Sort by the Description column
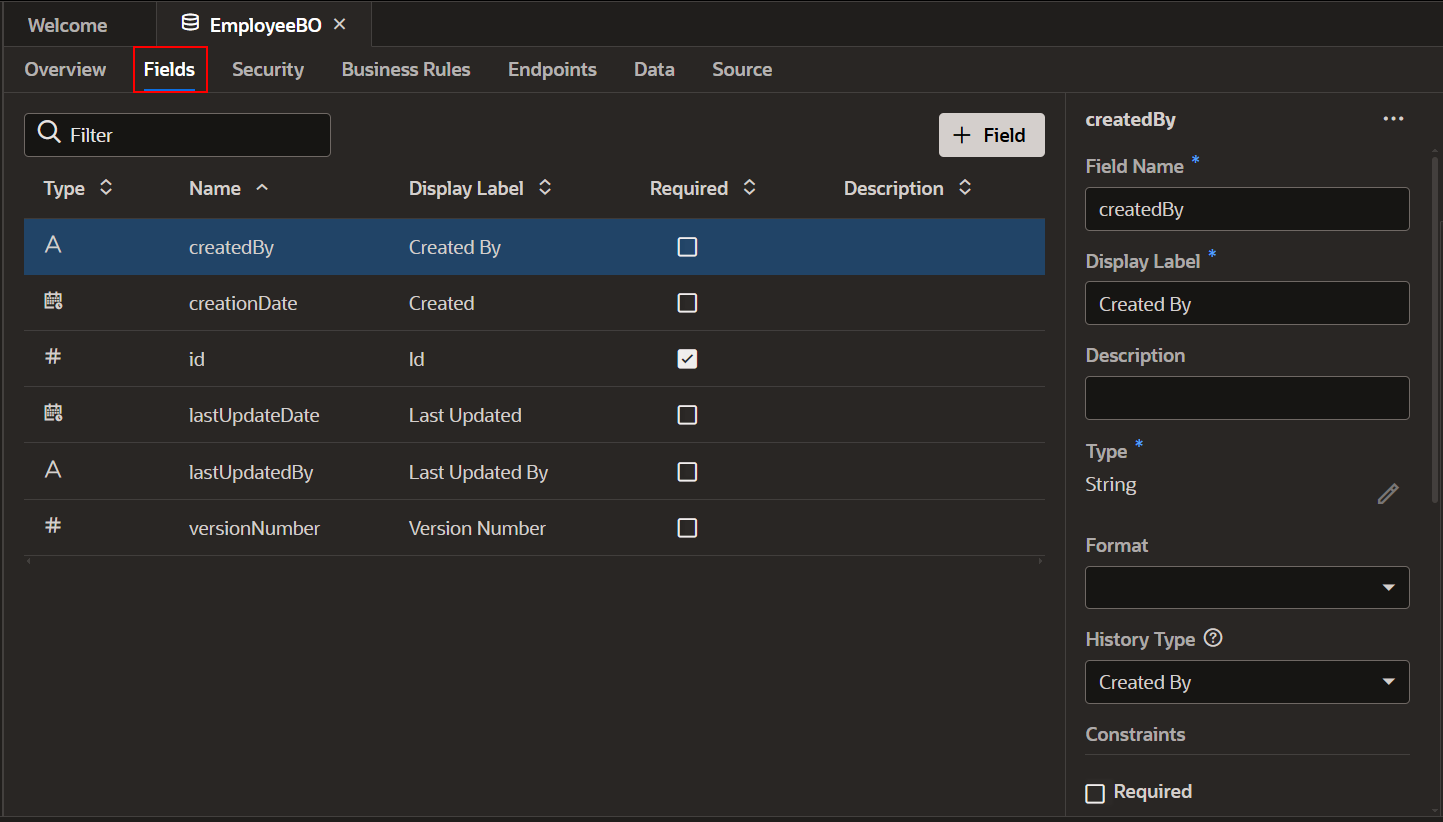 pyautogui.click(x=965, y=187)
